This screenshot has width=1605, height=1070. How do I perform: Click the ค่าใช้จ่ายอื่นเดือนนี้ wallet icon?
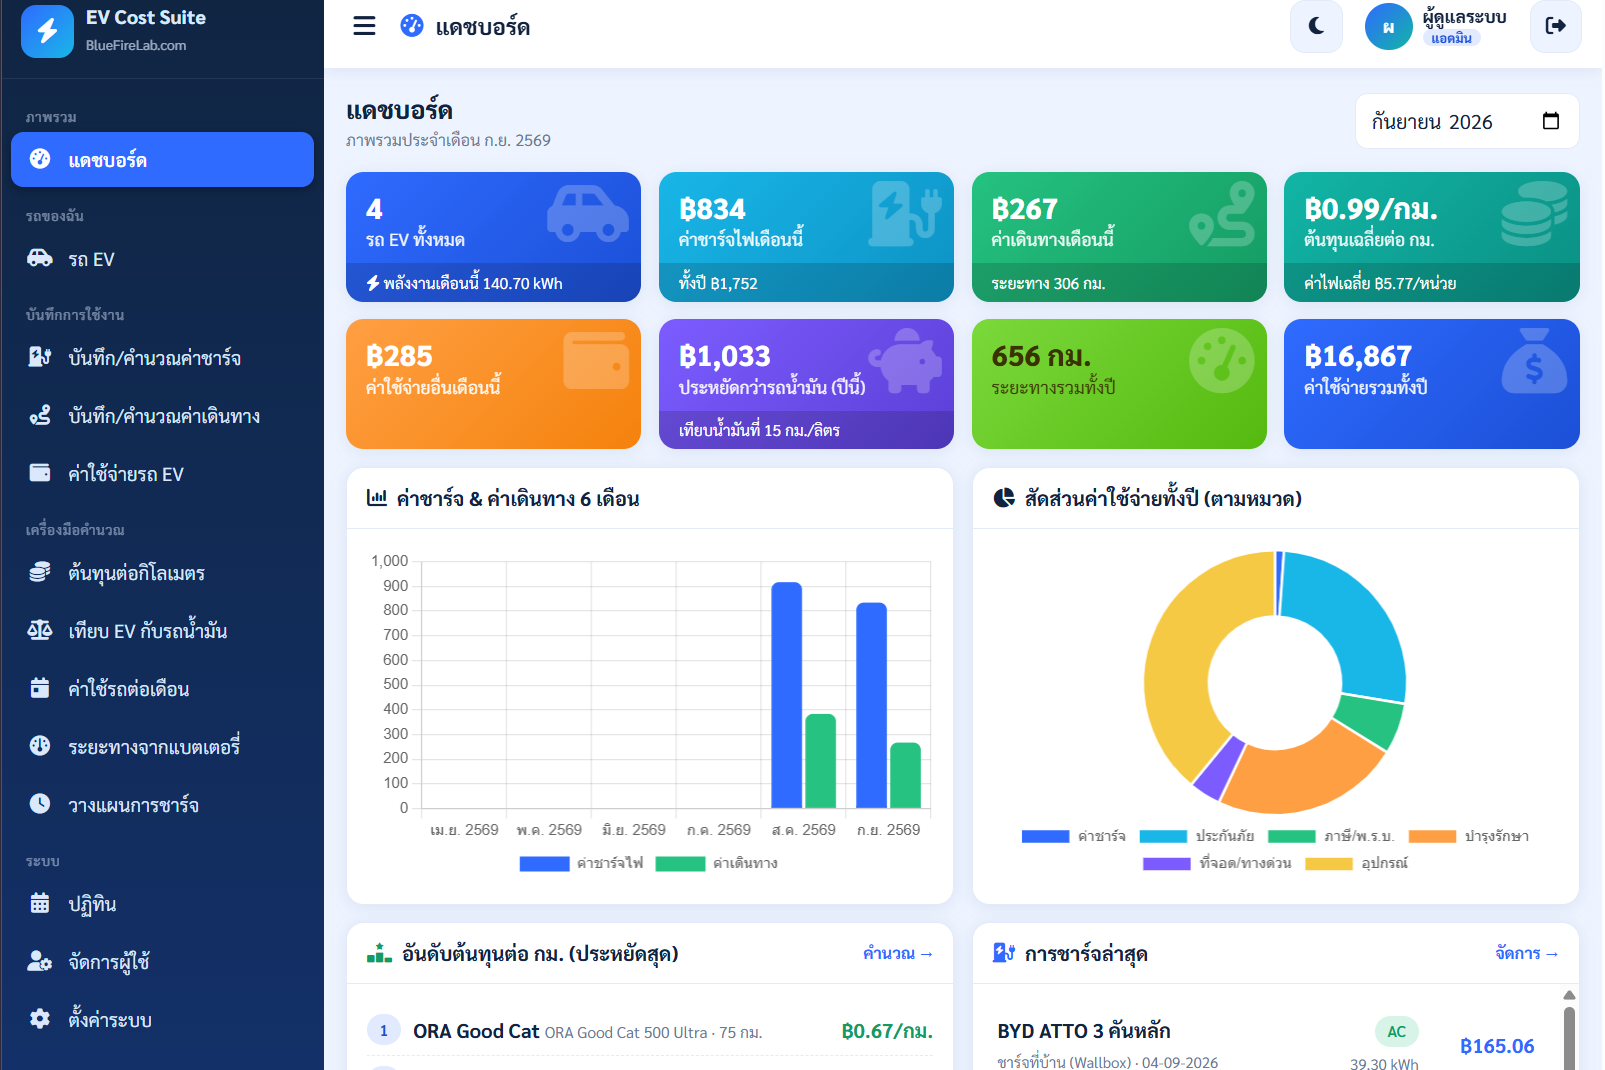(596, 361)
